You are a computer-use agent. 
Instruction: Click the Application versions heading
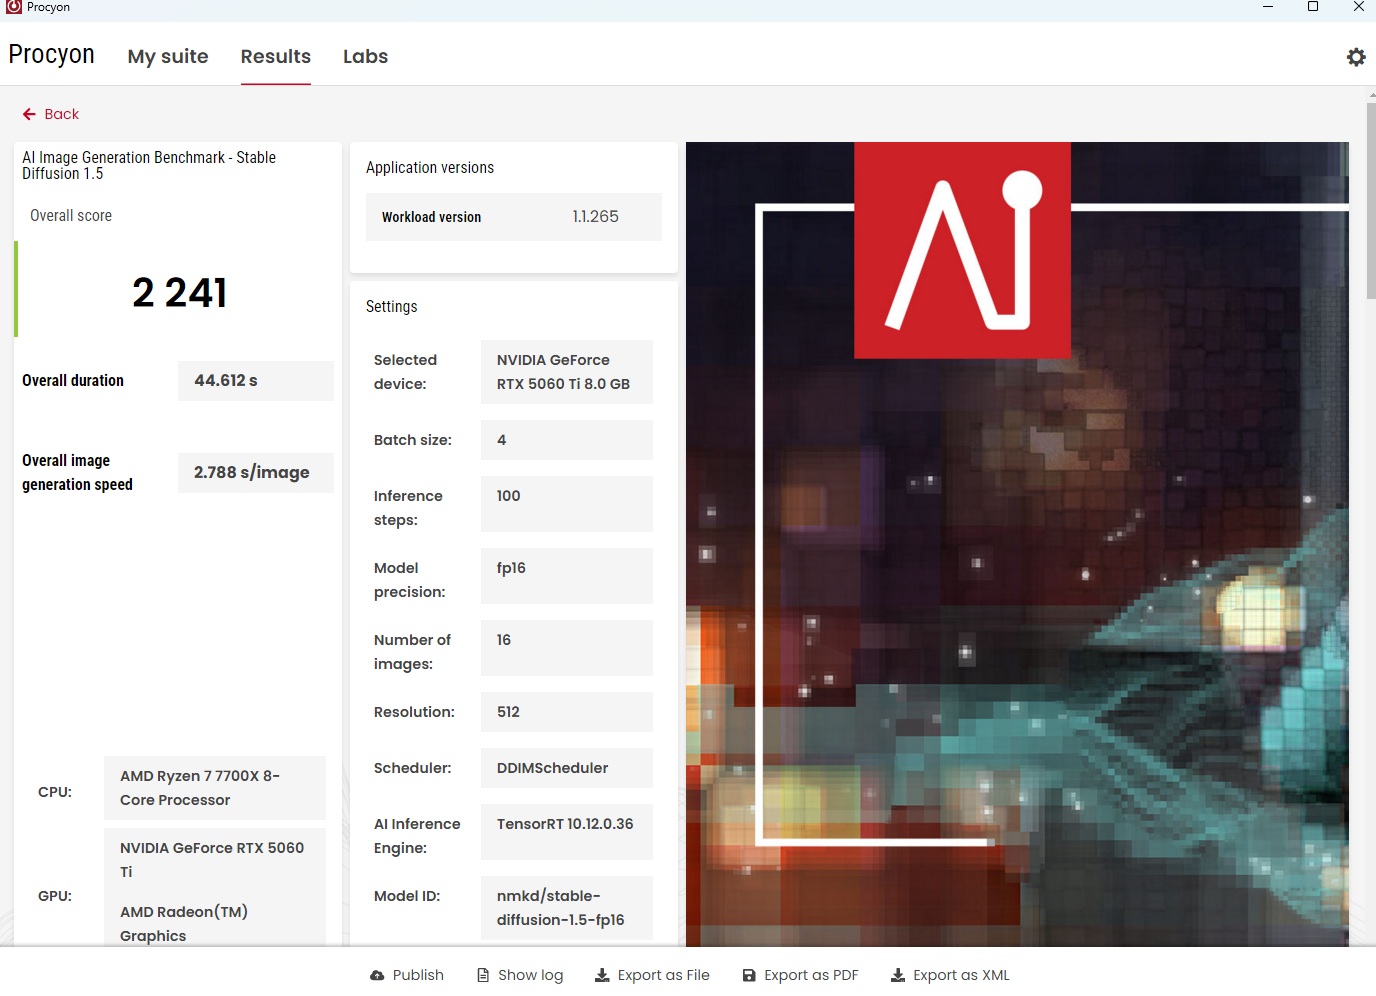click(430, 168)
